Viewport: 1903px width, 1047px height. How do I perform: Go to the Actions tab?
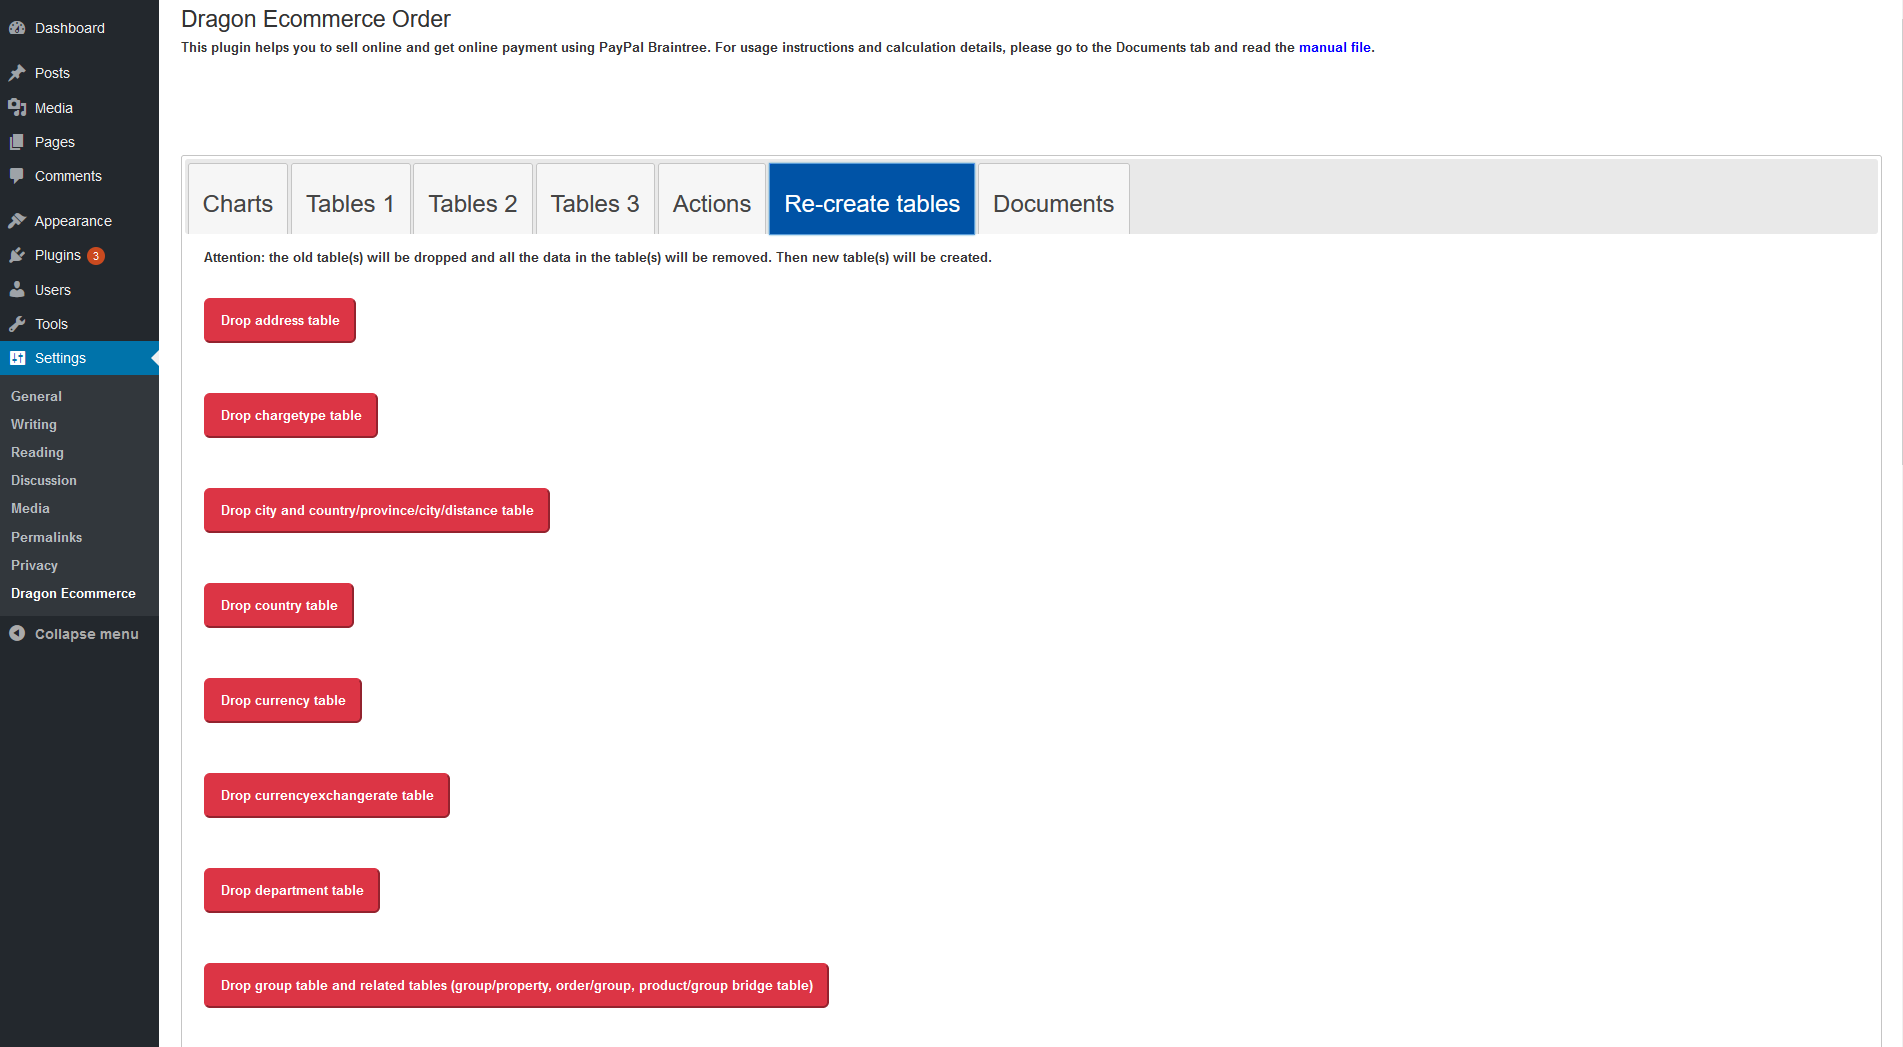point(712,203)
